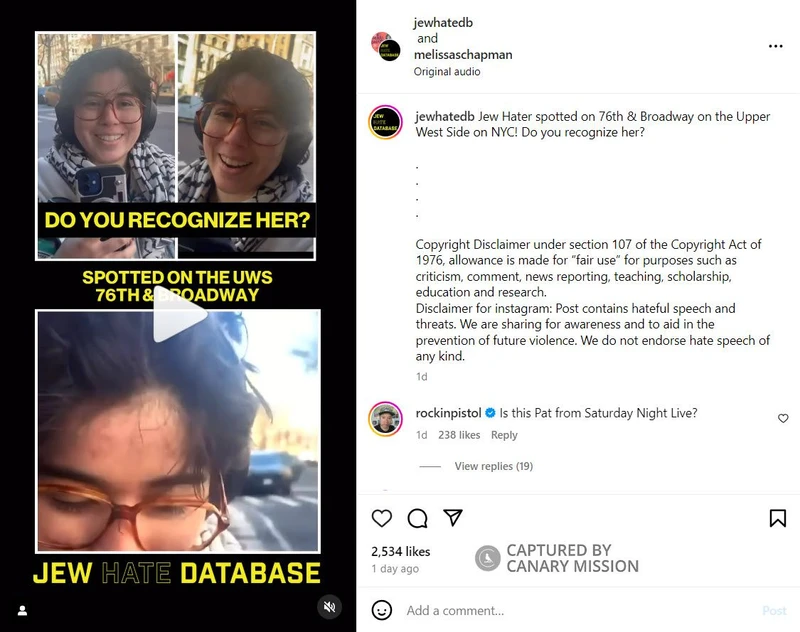Open the three-dot more options menu
This screenshot has height=632, width=800.
coord(776,46)
